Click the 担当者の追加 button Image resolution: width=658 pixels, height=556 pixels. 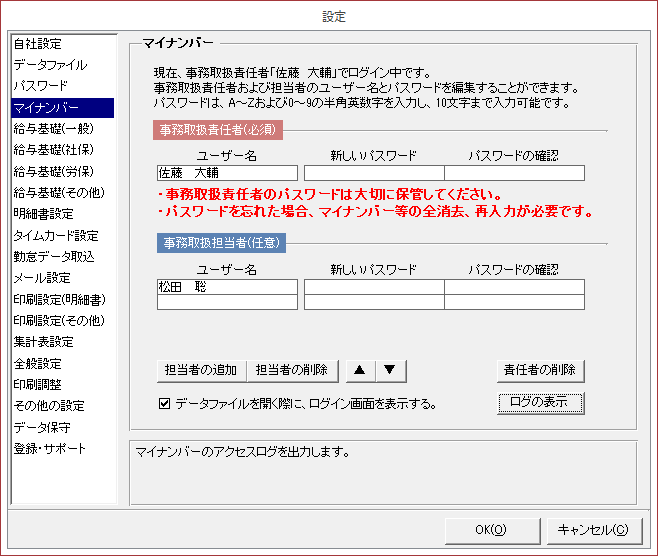pyautogui.click(x=201, y=371)
